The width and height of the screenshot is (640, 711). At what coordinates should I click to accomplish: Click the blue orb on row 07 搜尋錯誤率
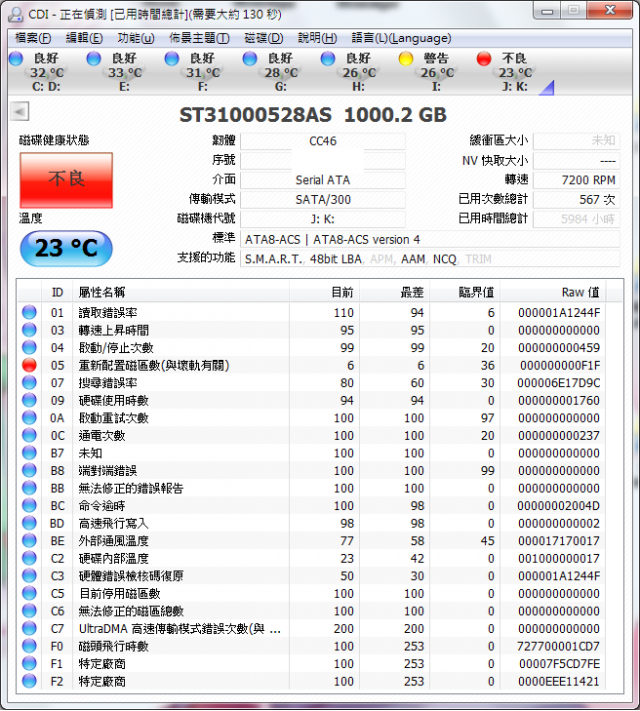click(x=29, y=383)
